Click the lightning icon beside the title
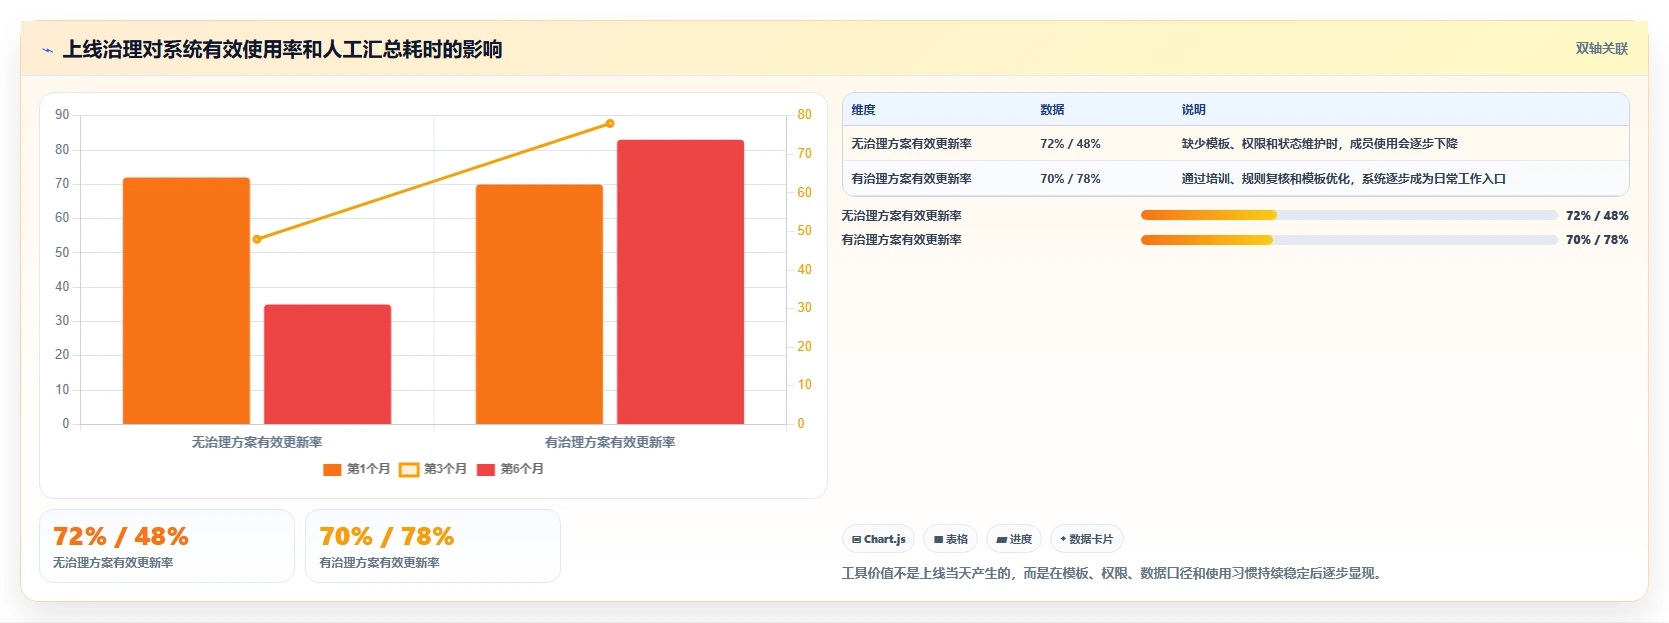The width and height of the screenshot is (1669, 623). [x=47, y=50]
